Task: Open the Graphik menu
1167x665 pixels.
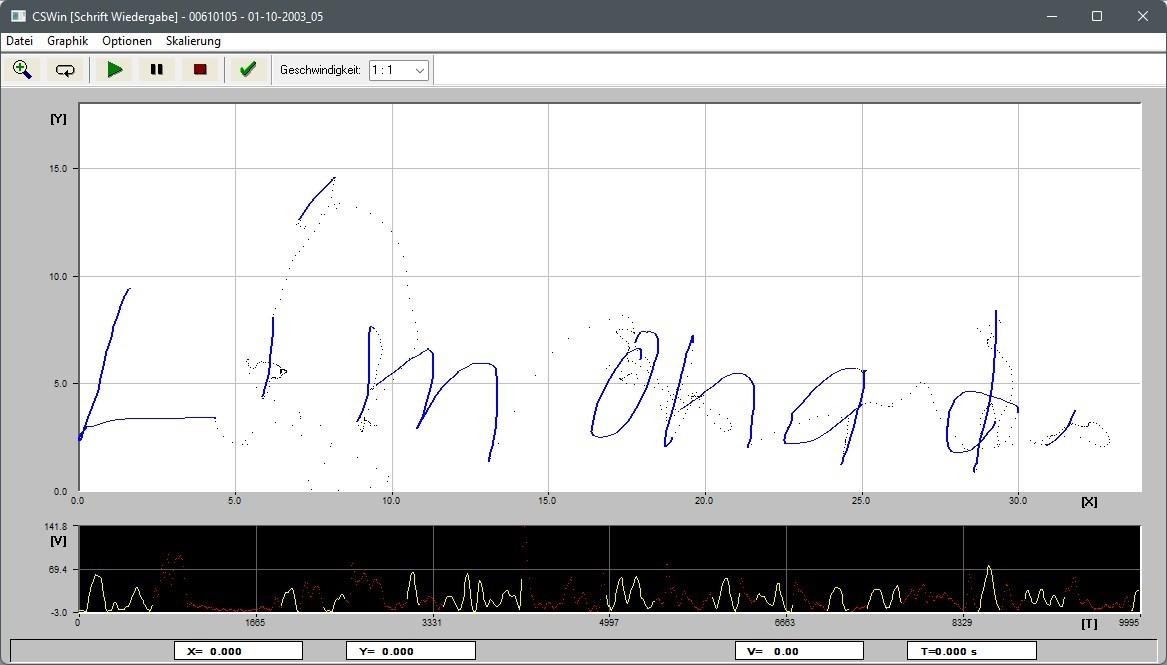Action: tap(68, 41)
